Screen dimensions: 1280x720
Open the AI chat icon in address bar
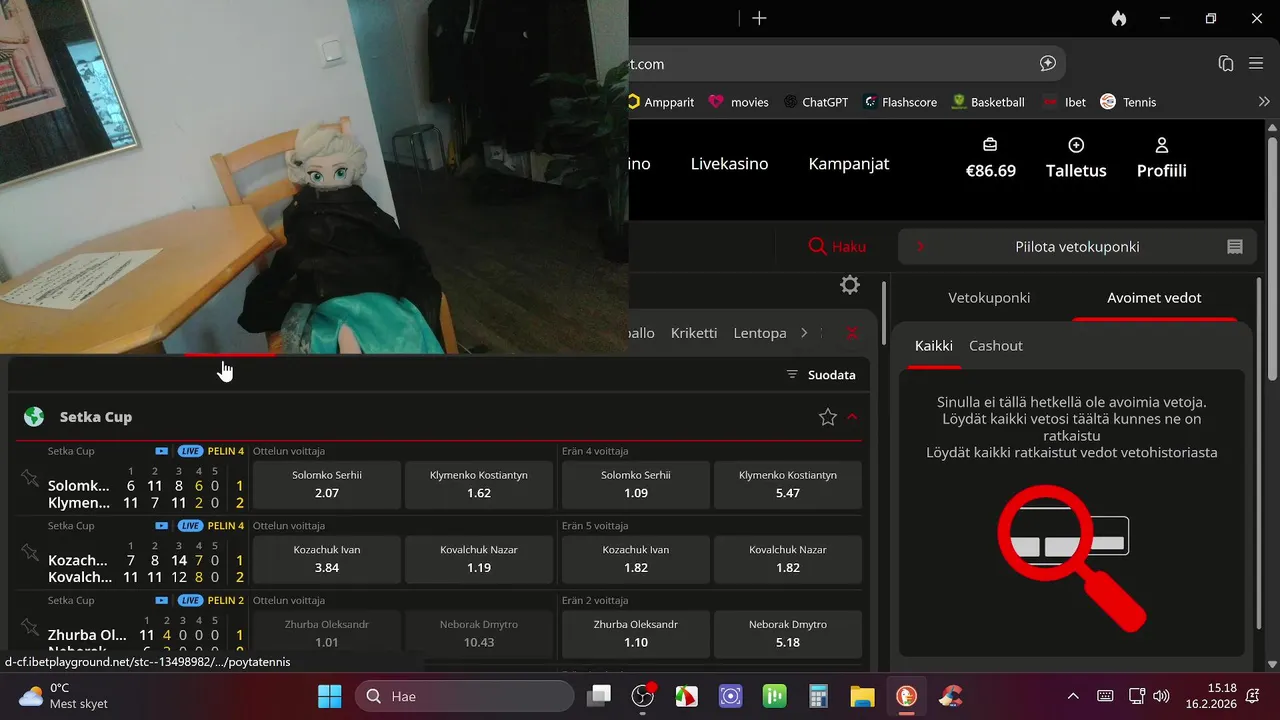1047,63
